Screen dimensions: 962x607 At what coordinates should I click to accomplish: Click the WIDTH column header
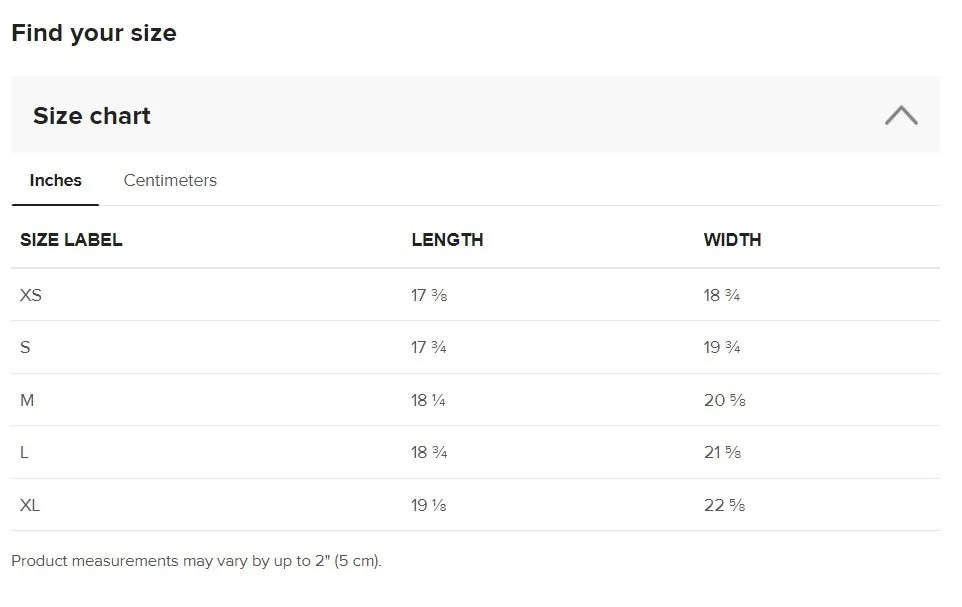(732, 239)
